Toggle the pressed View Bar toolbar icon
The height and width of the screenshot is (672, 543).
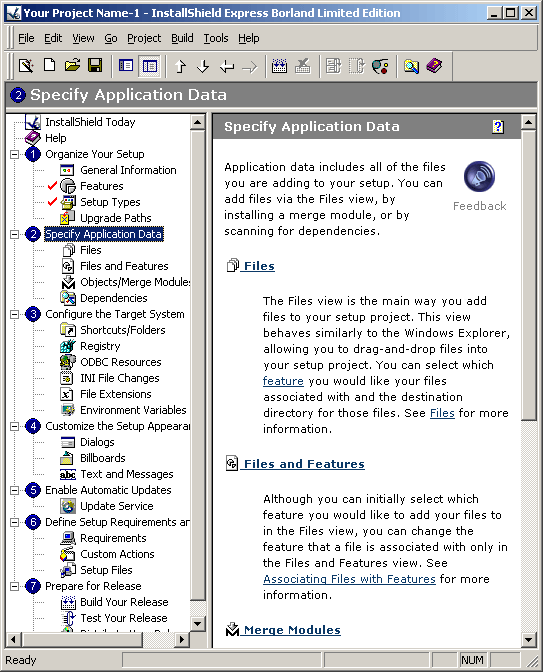point(150,66)
